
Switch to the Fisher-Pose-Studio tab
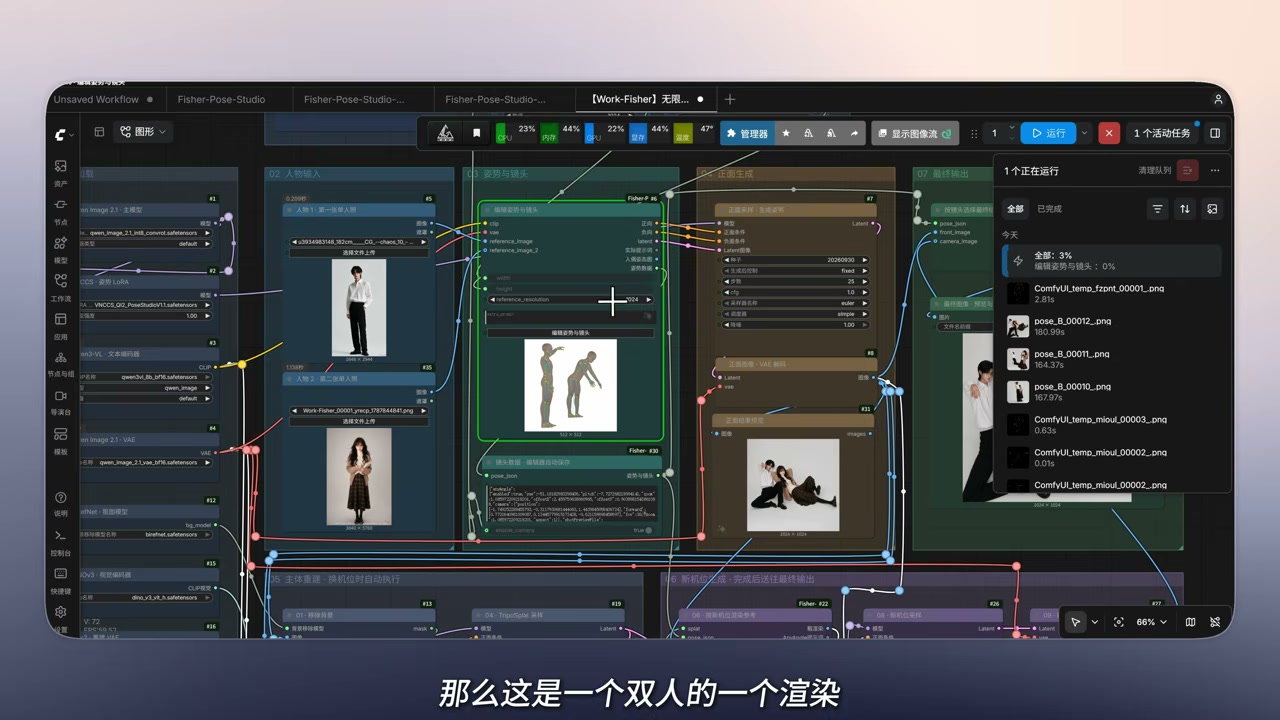(222, 100)
